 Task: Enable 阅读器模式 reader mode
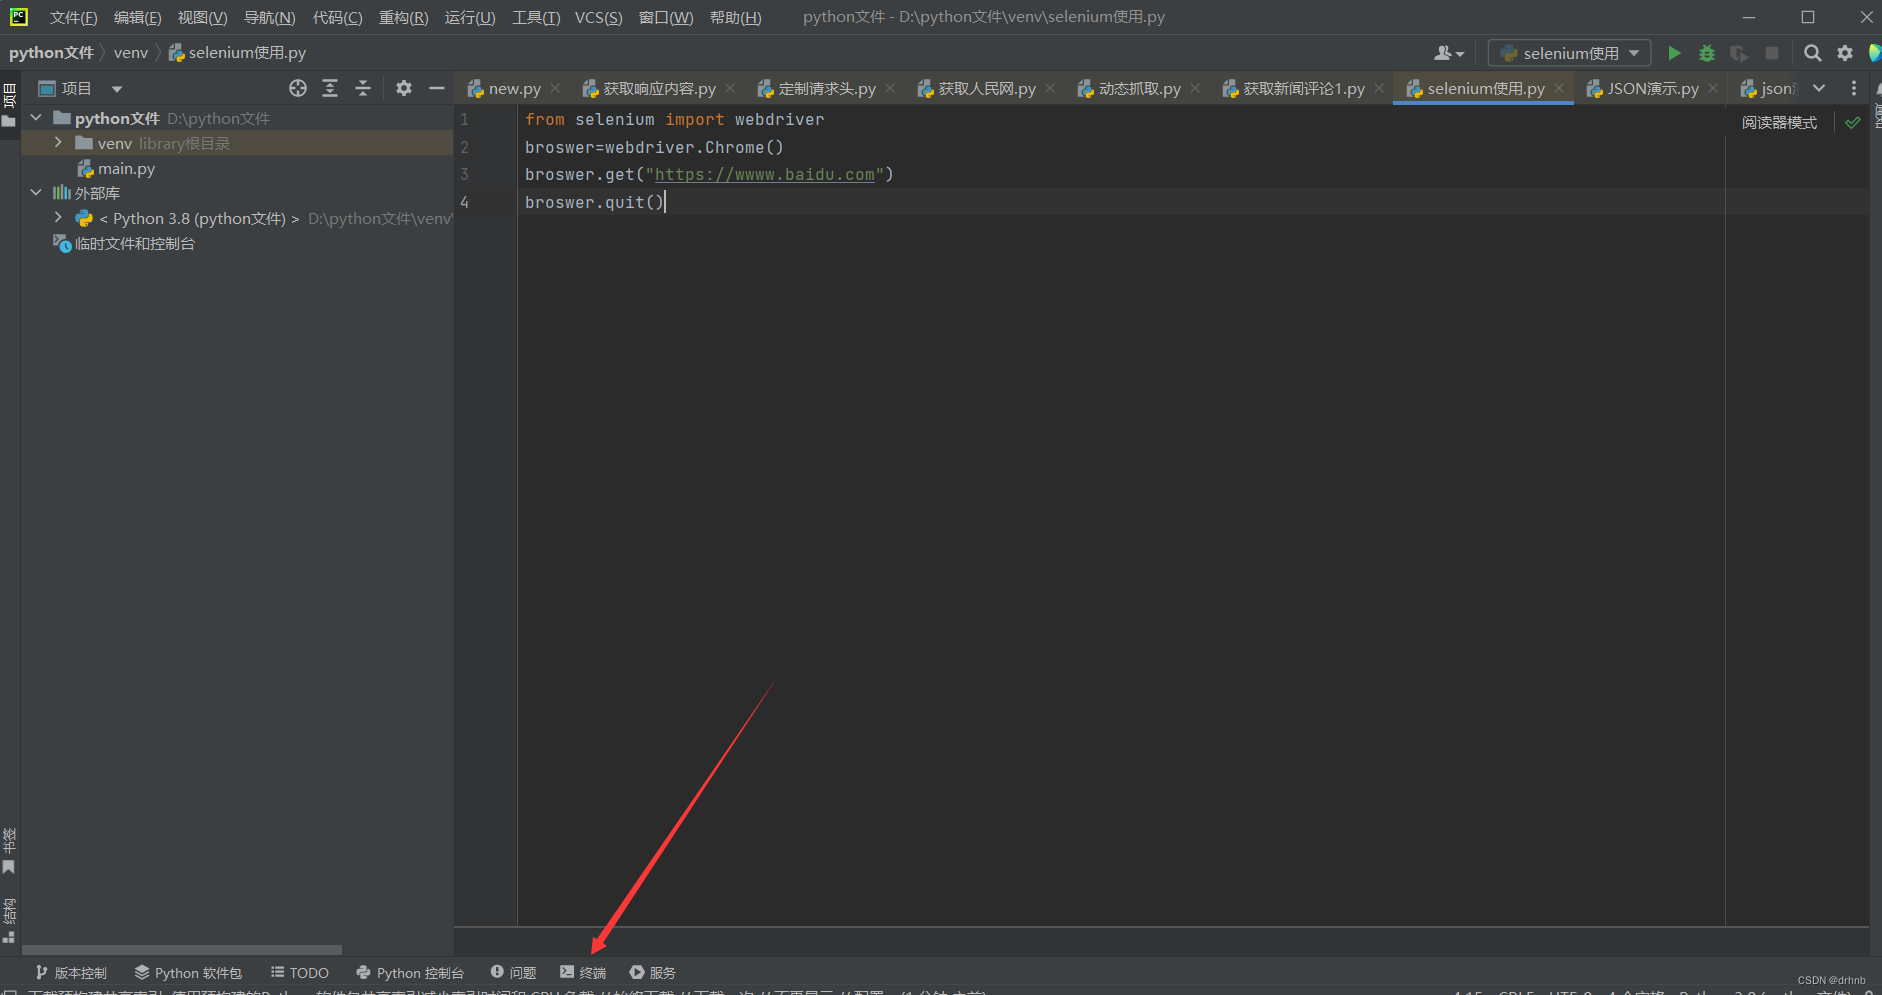point(1779,122)
